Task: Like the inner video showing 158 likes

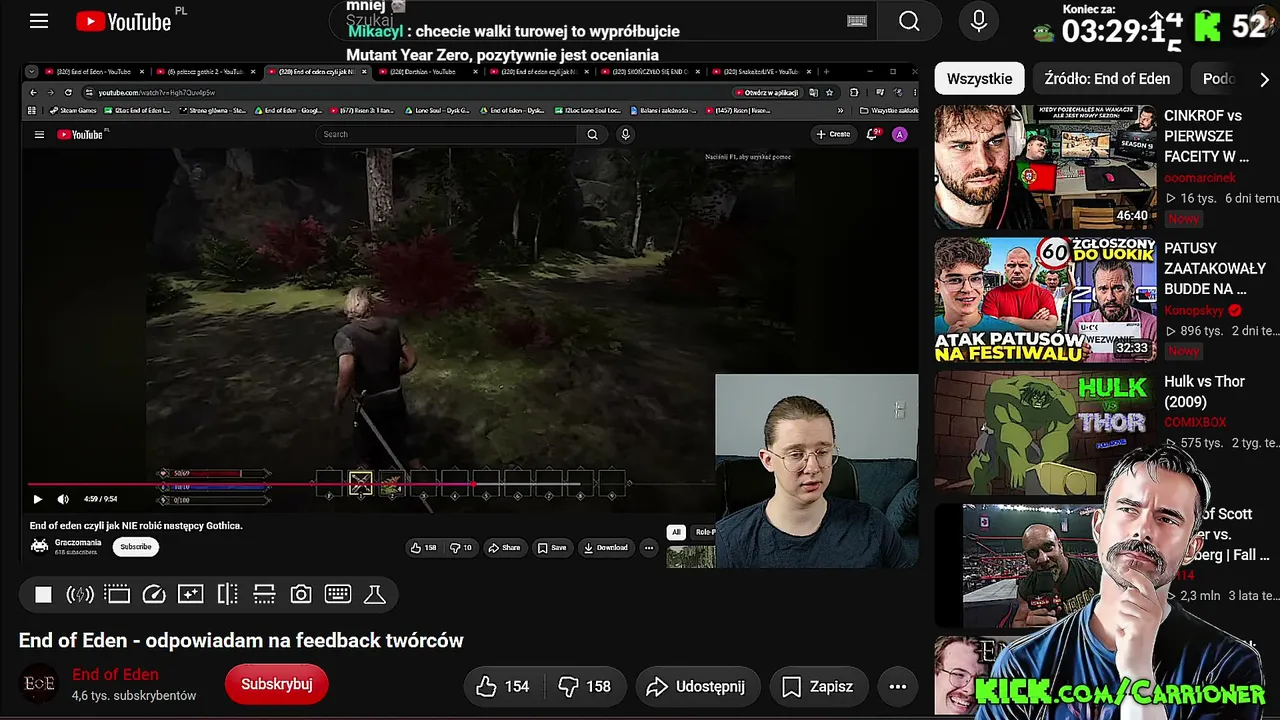Action: (424, 548)
